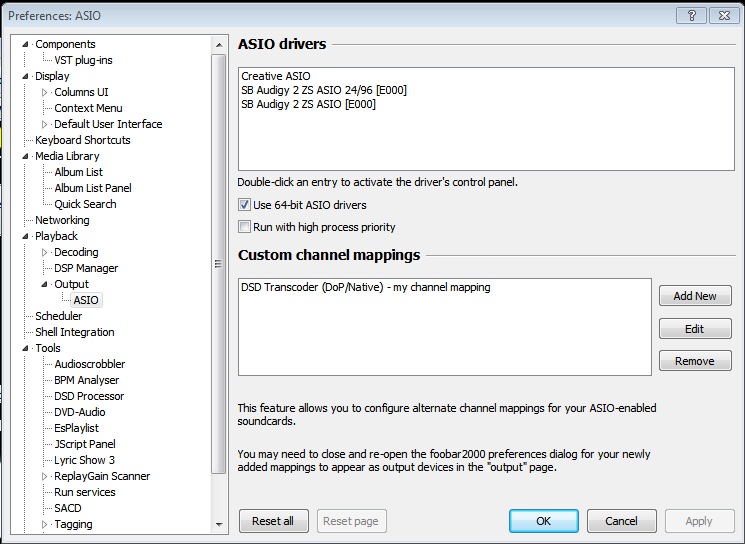Screen dimensions: 745x544
Task: Click Reset all button
Action: point(273,521)
